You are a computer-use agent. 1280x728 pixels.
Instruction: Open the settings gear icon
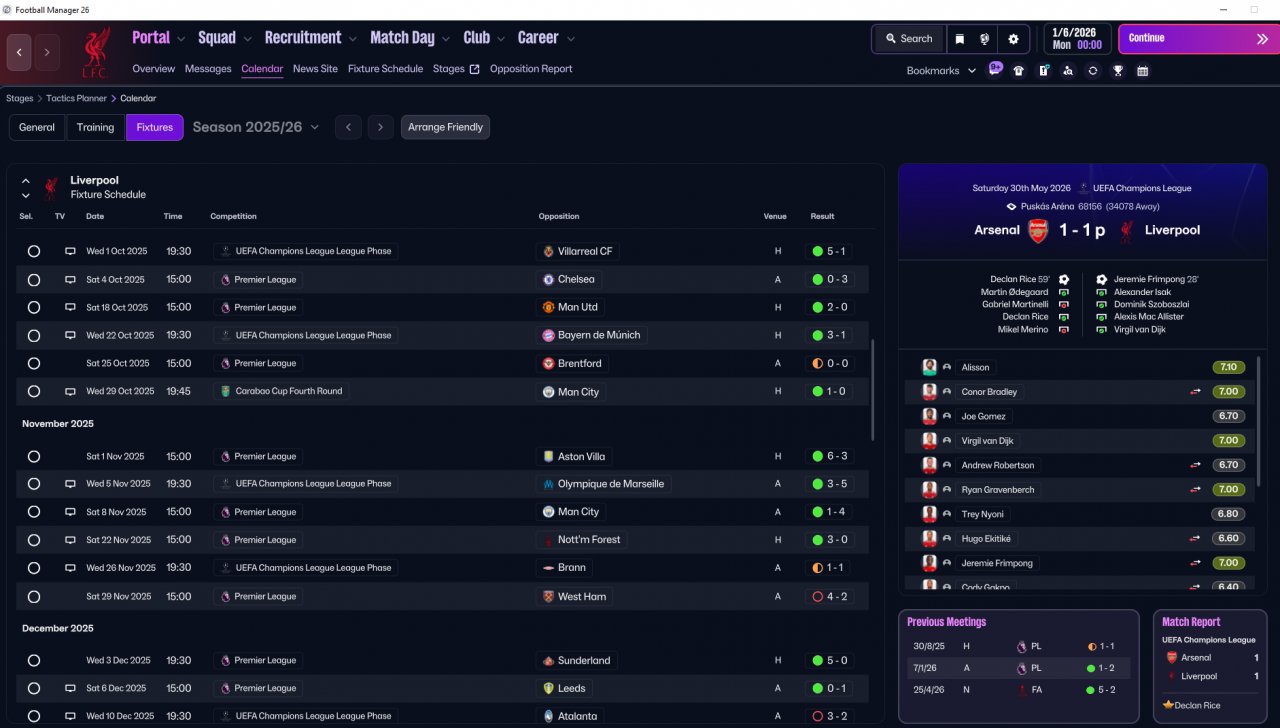tap(1013, 39)
